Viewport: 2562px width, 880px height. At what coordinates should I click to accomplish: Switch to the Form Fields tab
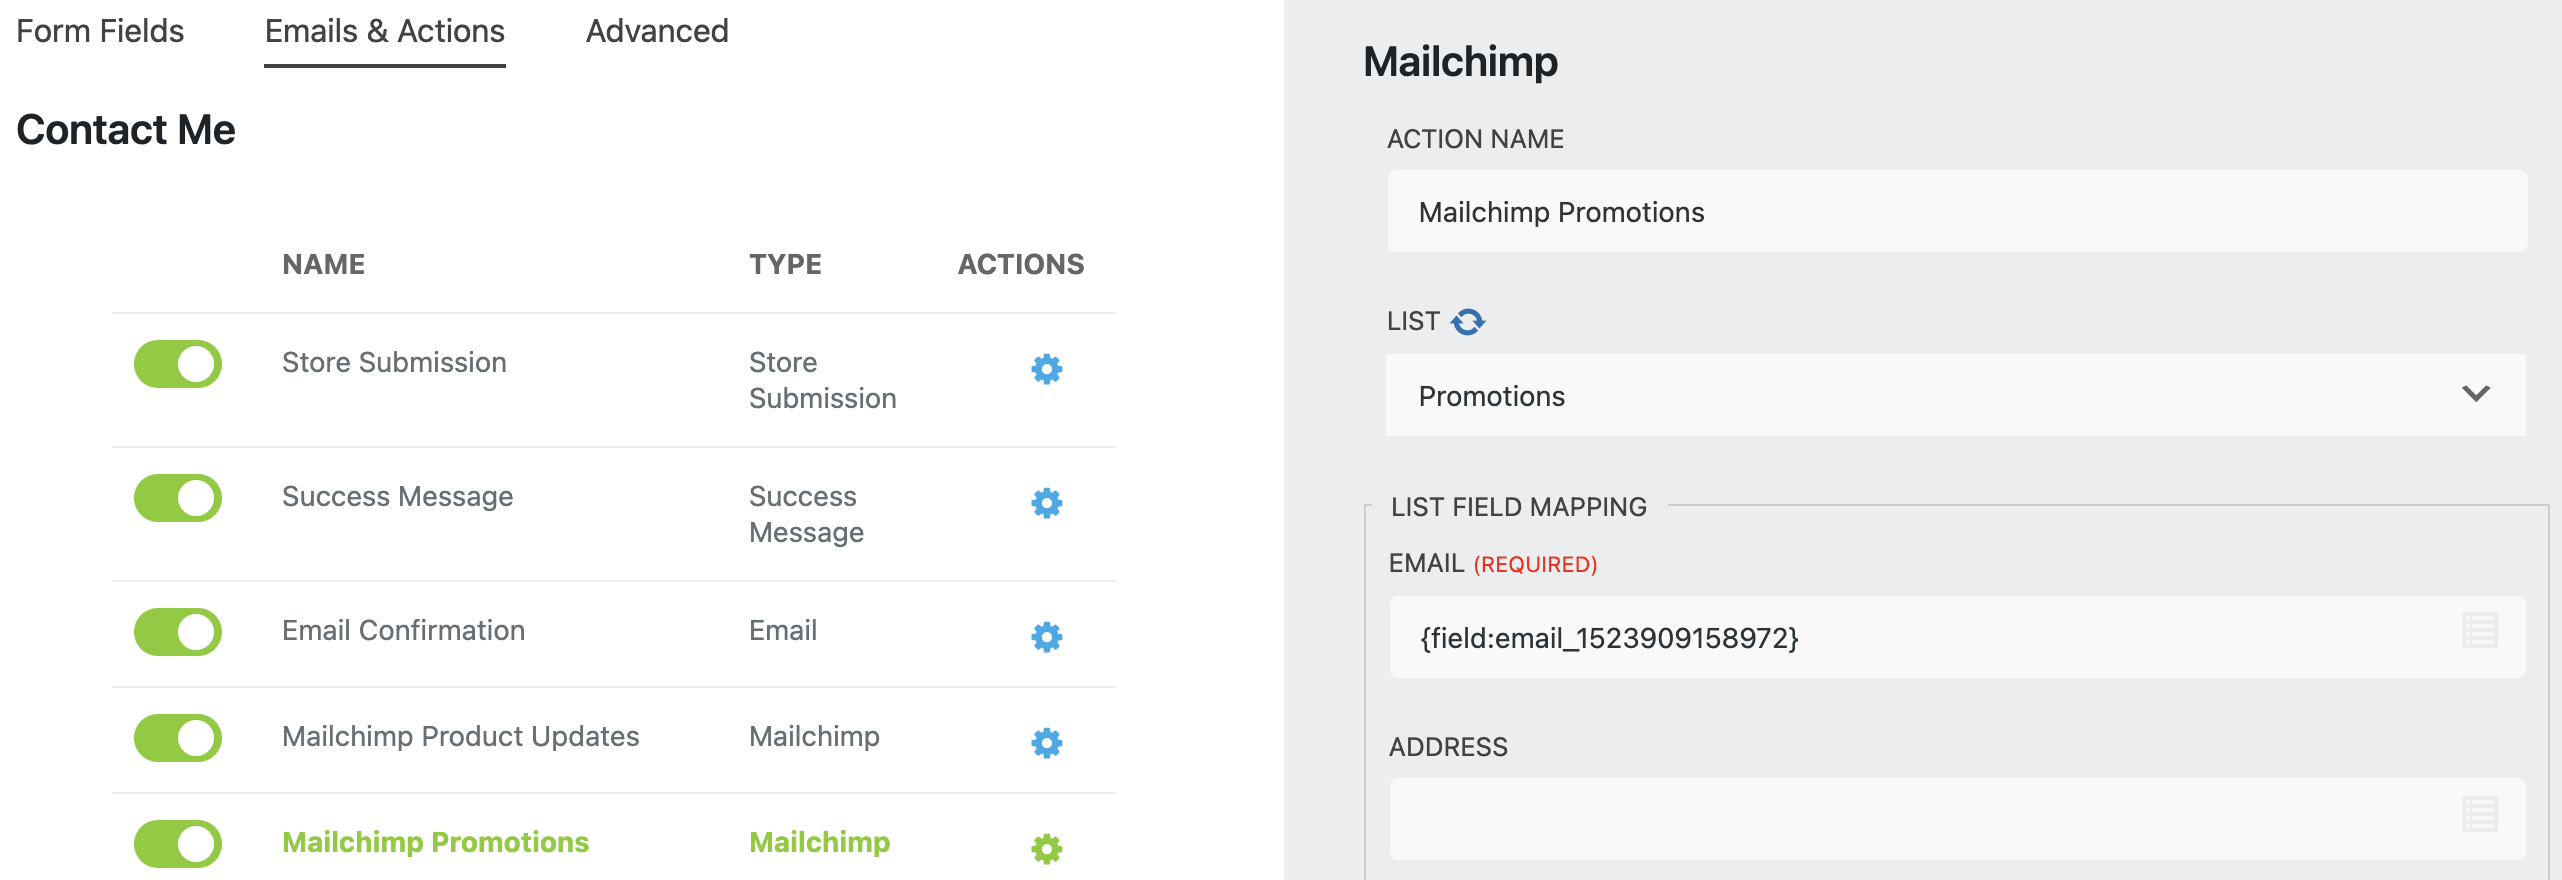pos(100,32)
